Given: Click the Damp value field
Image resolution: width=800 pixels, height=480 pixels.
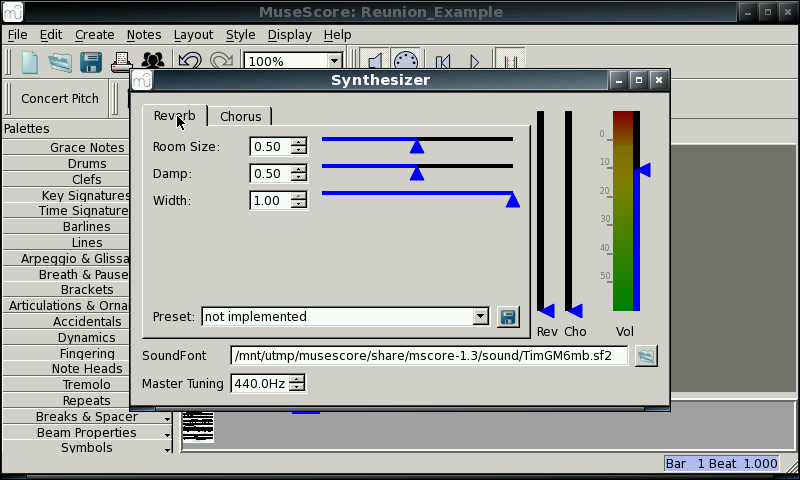Looking at the screenshot, I should click(x=270, y=173).
